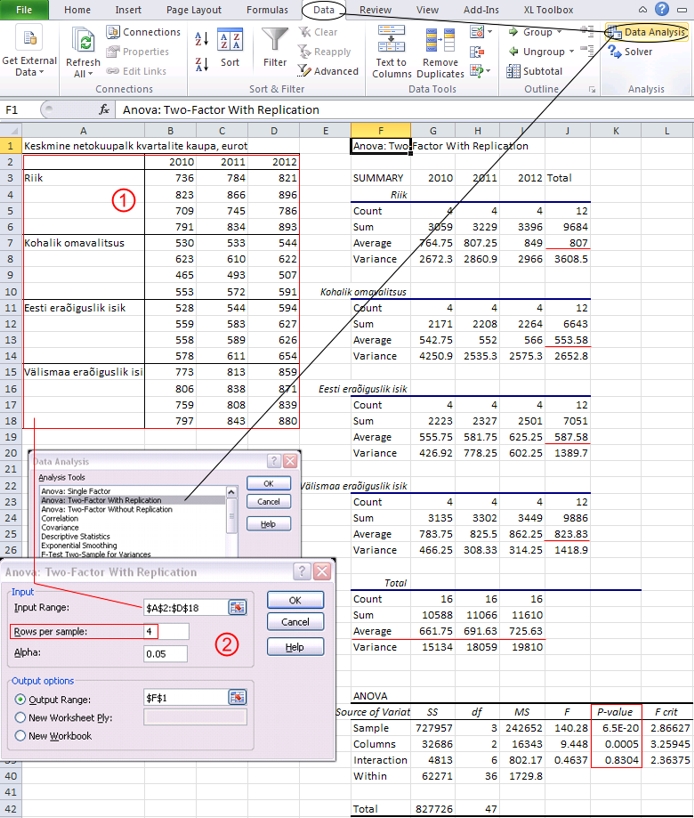The image size is (694, 818).
Task: Open Excel Help question icon
Action: (x=662, y=9)
